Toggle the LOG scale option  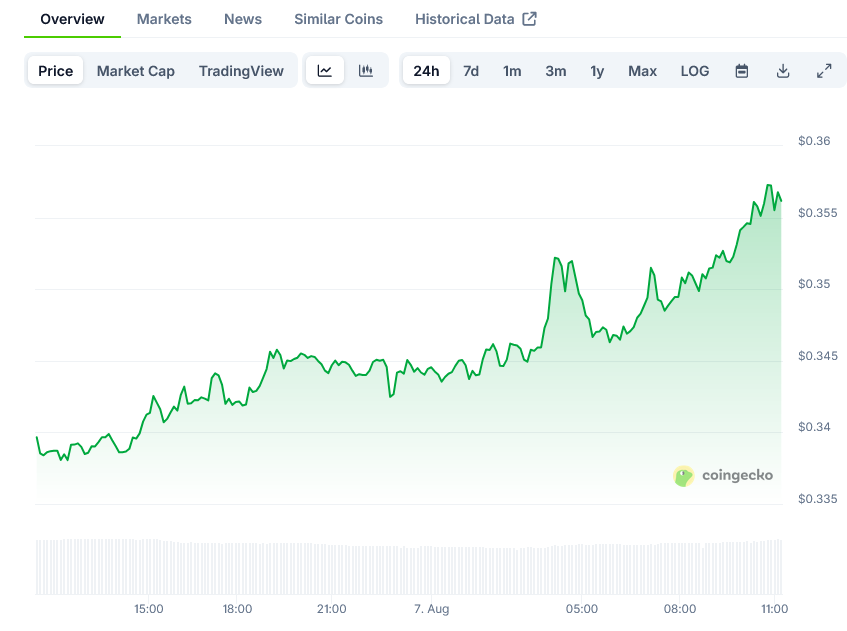[695, 71]
